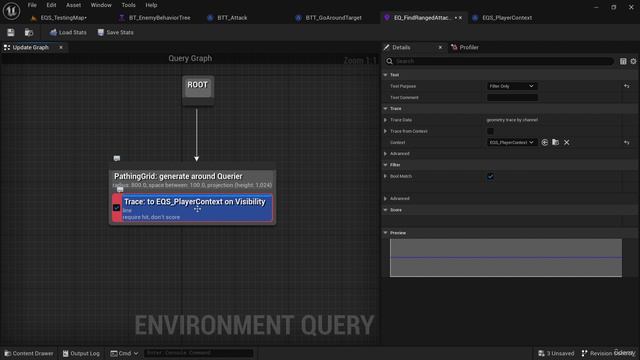The height and width of the screenshot is (360, 640).
Task: Open the Test Purpose dropdown
Action: (x=512, y=86)
